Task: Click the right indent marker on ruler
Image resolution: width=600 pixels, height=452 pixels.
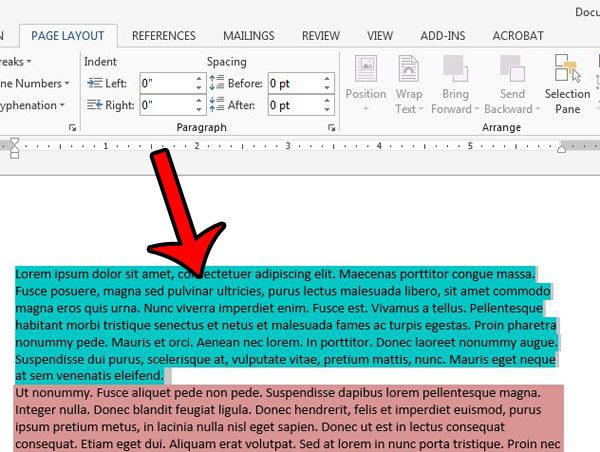Action: (x=561, y=148)
